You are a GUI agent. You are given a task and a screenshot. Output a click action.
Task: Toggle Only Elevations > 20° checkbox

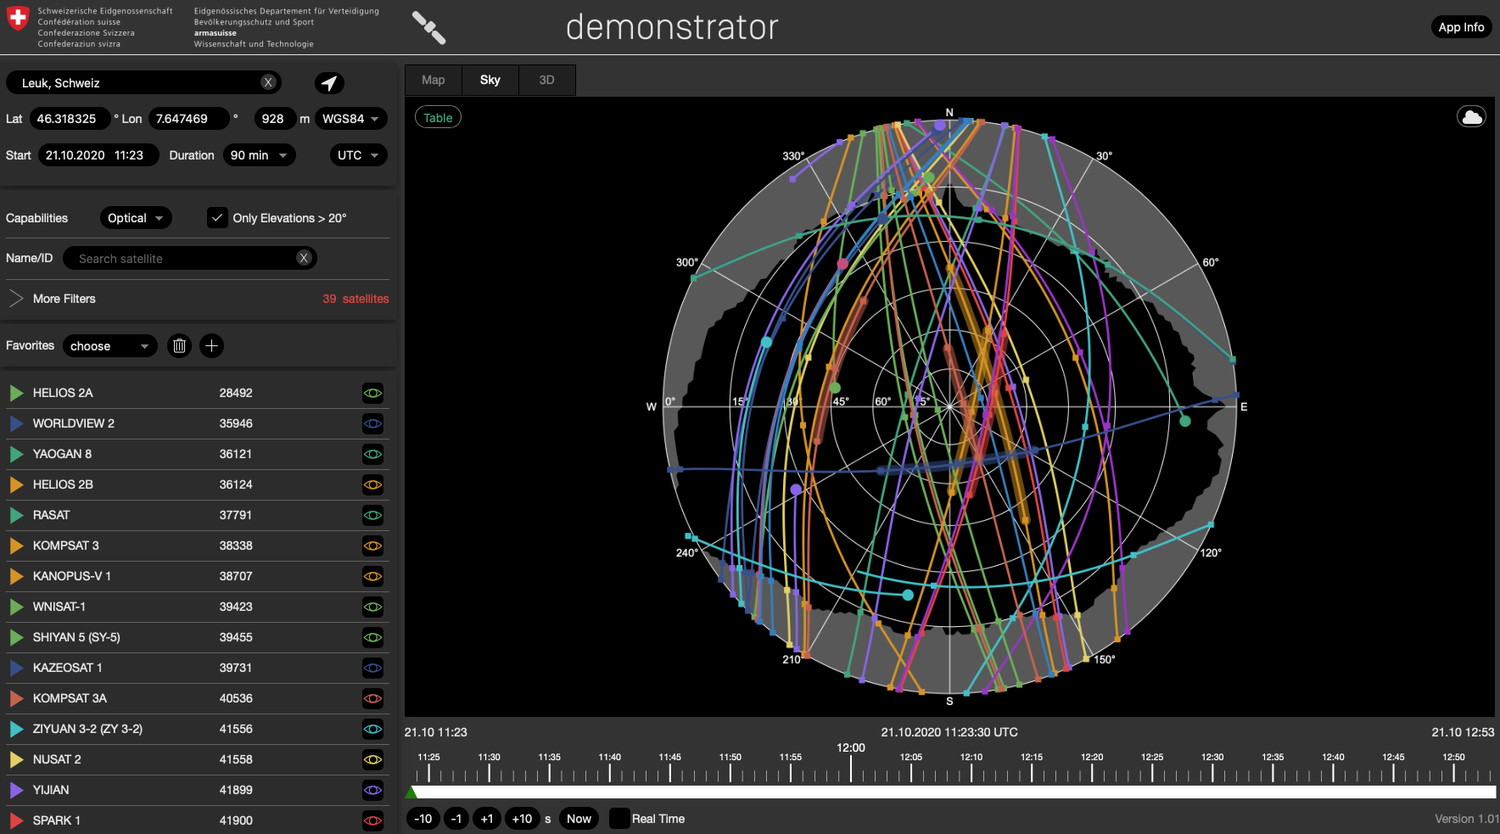tap(217, 218)
